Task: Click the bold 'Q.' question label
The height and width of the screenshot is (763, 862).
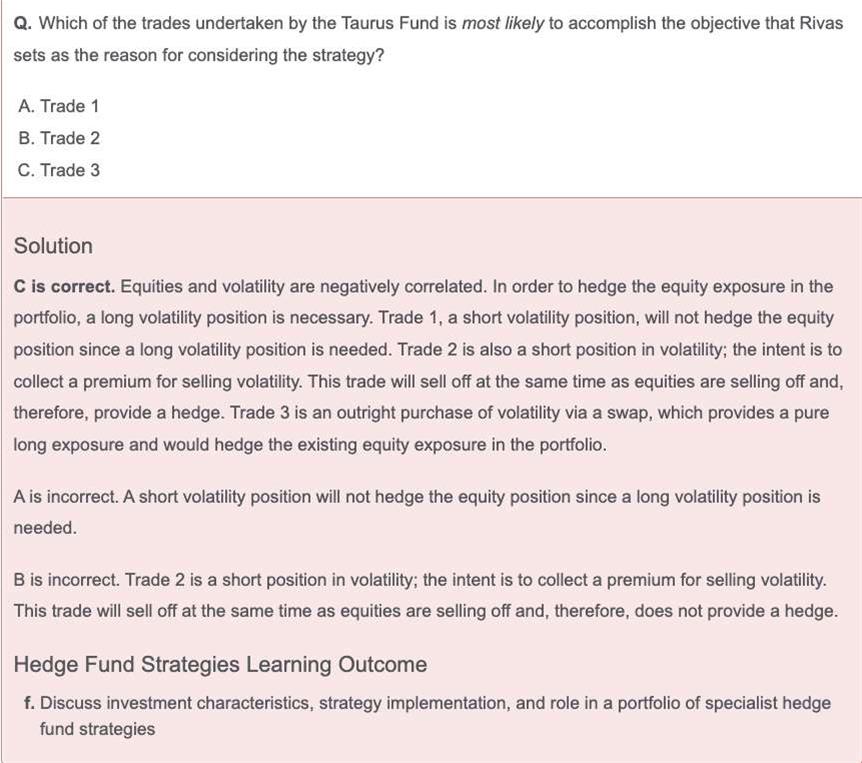Action: (x=22, y=23)
